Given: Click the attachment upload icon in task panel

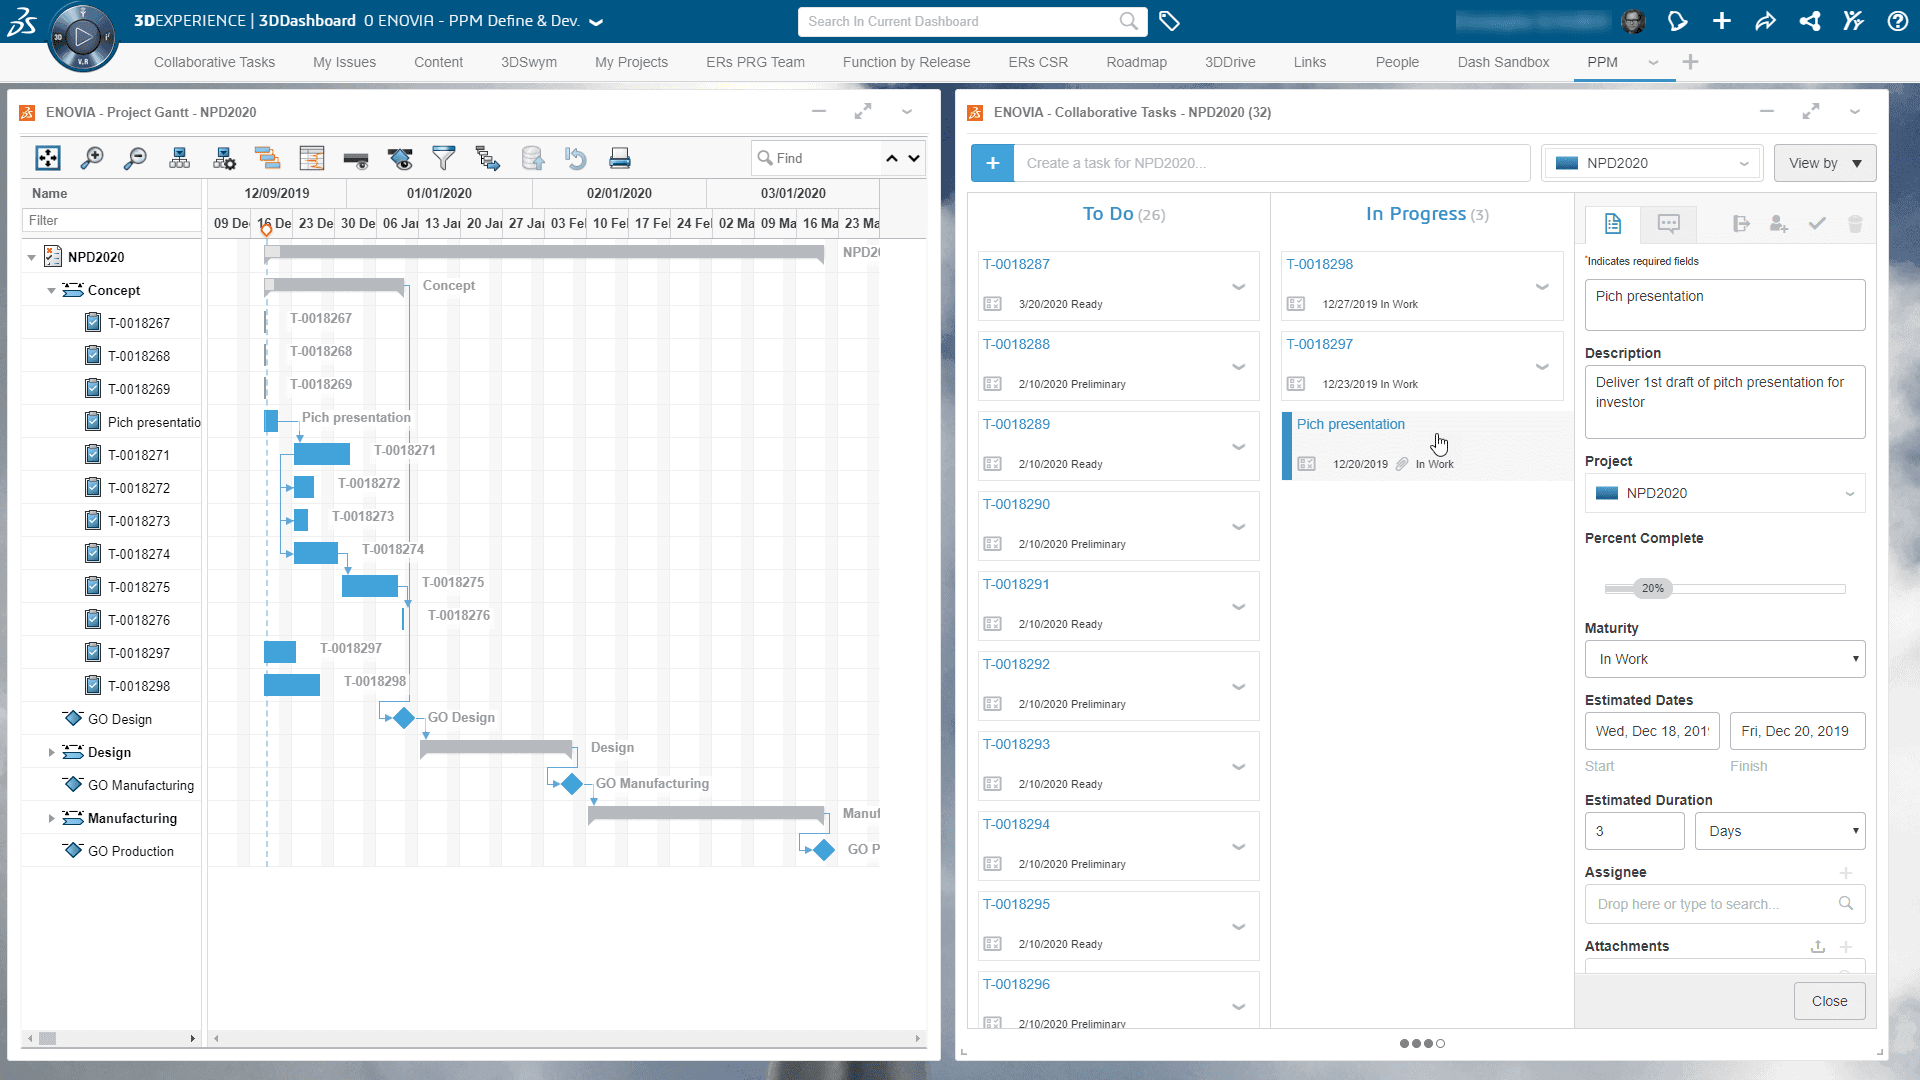Looking at the screenshot, I should 1816,945.
